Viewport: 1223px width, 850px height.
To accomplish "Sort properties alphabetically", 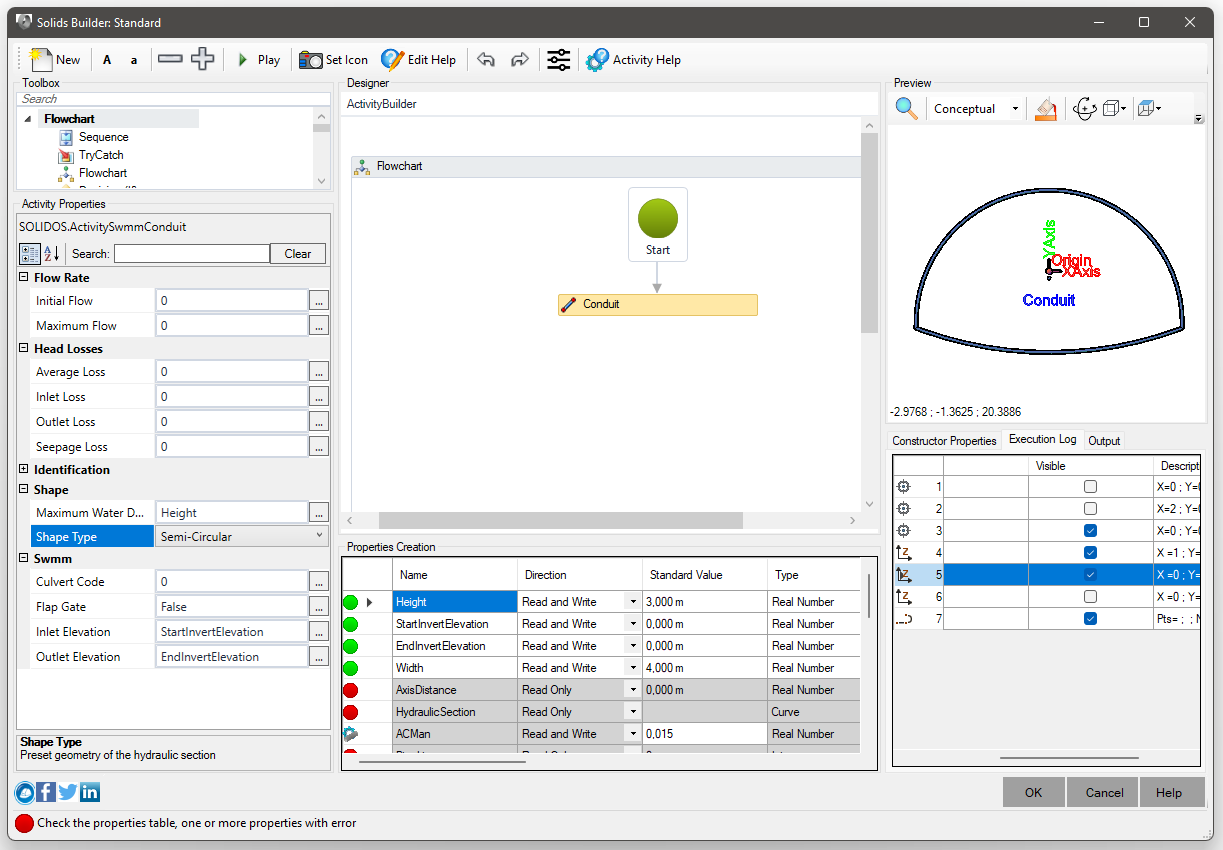I will point(52,254).
